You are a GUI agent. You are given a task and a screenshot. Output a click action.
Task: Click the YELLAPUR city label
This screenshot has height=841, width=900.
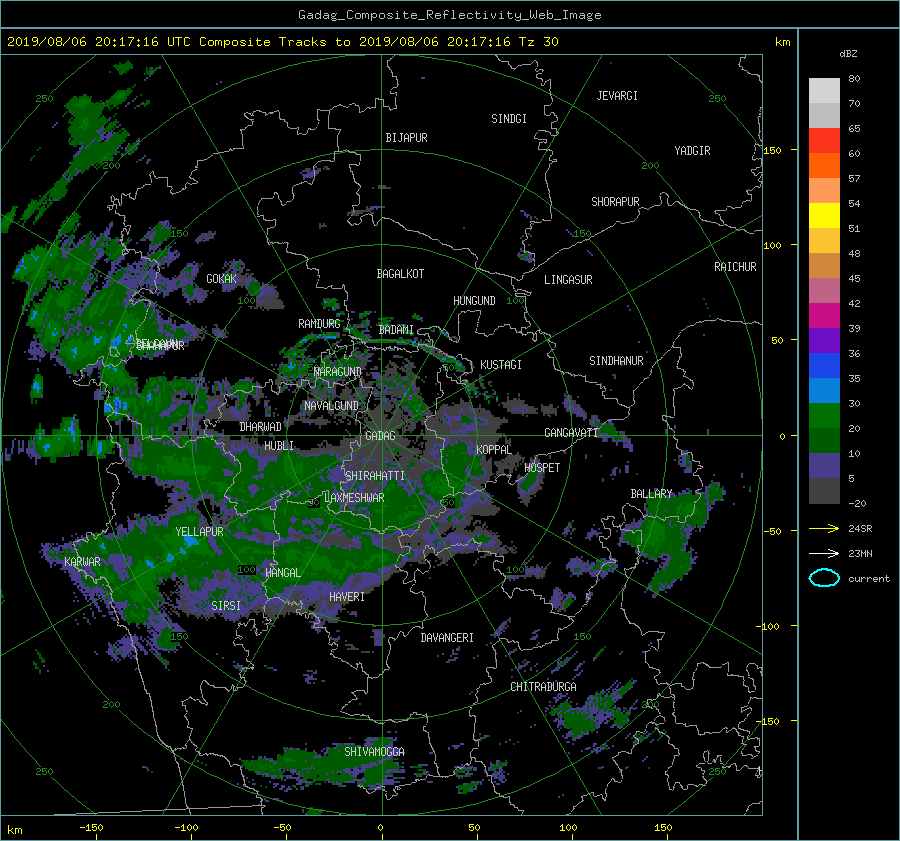point(199,532)
